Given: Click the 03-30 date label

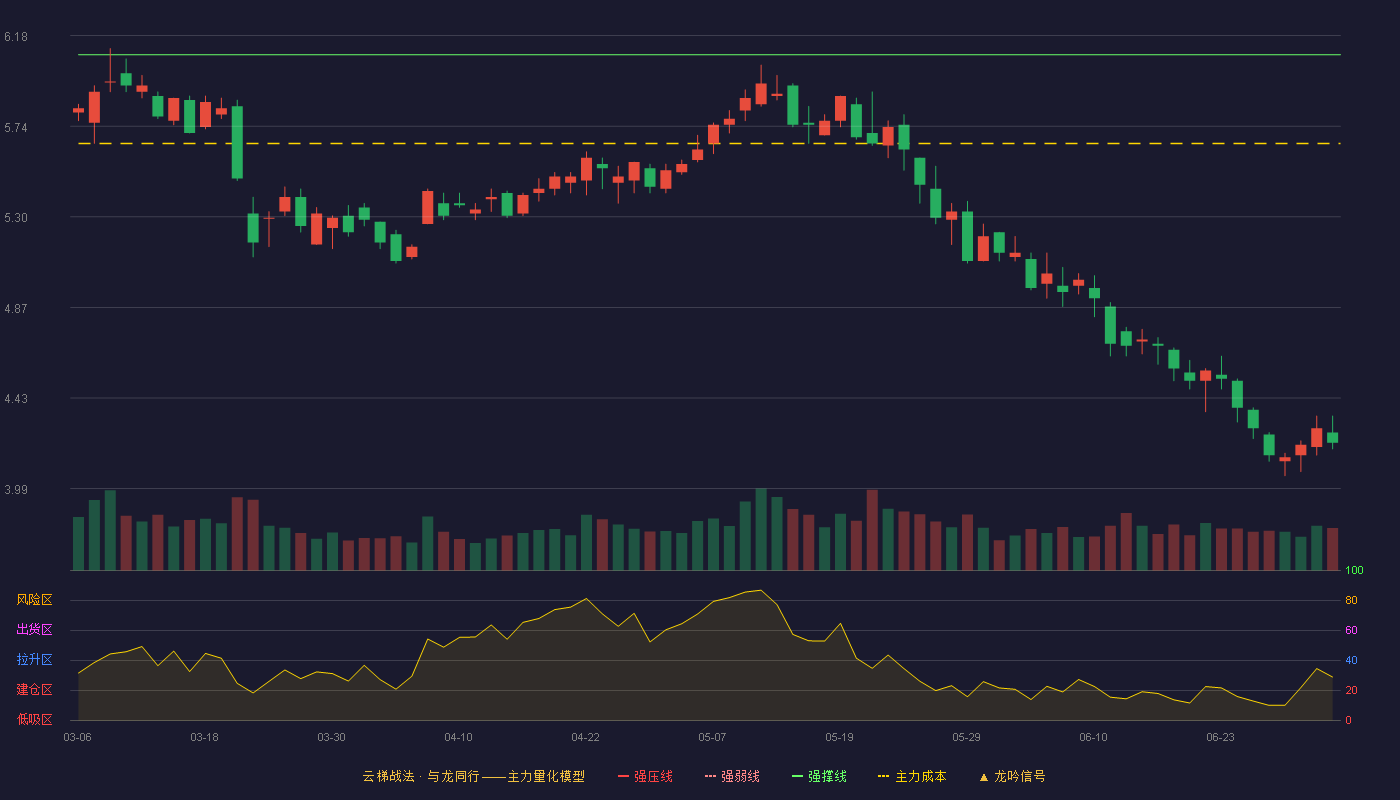Looking at the screenshot, I should point(331,737).
